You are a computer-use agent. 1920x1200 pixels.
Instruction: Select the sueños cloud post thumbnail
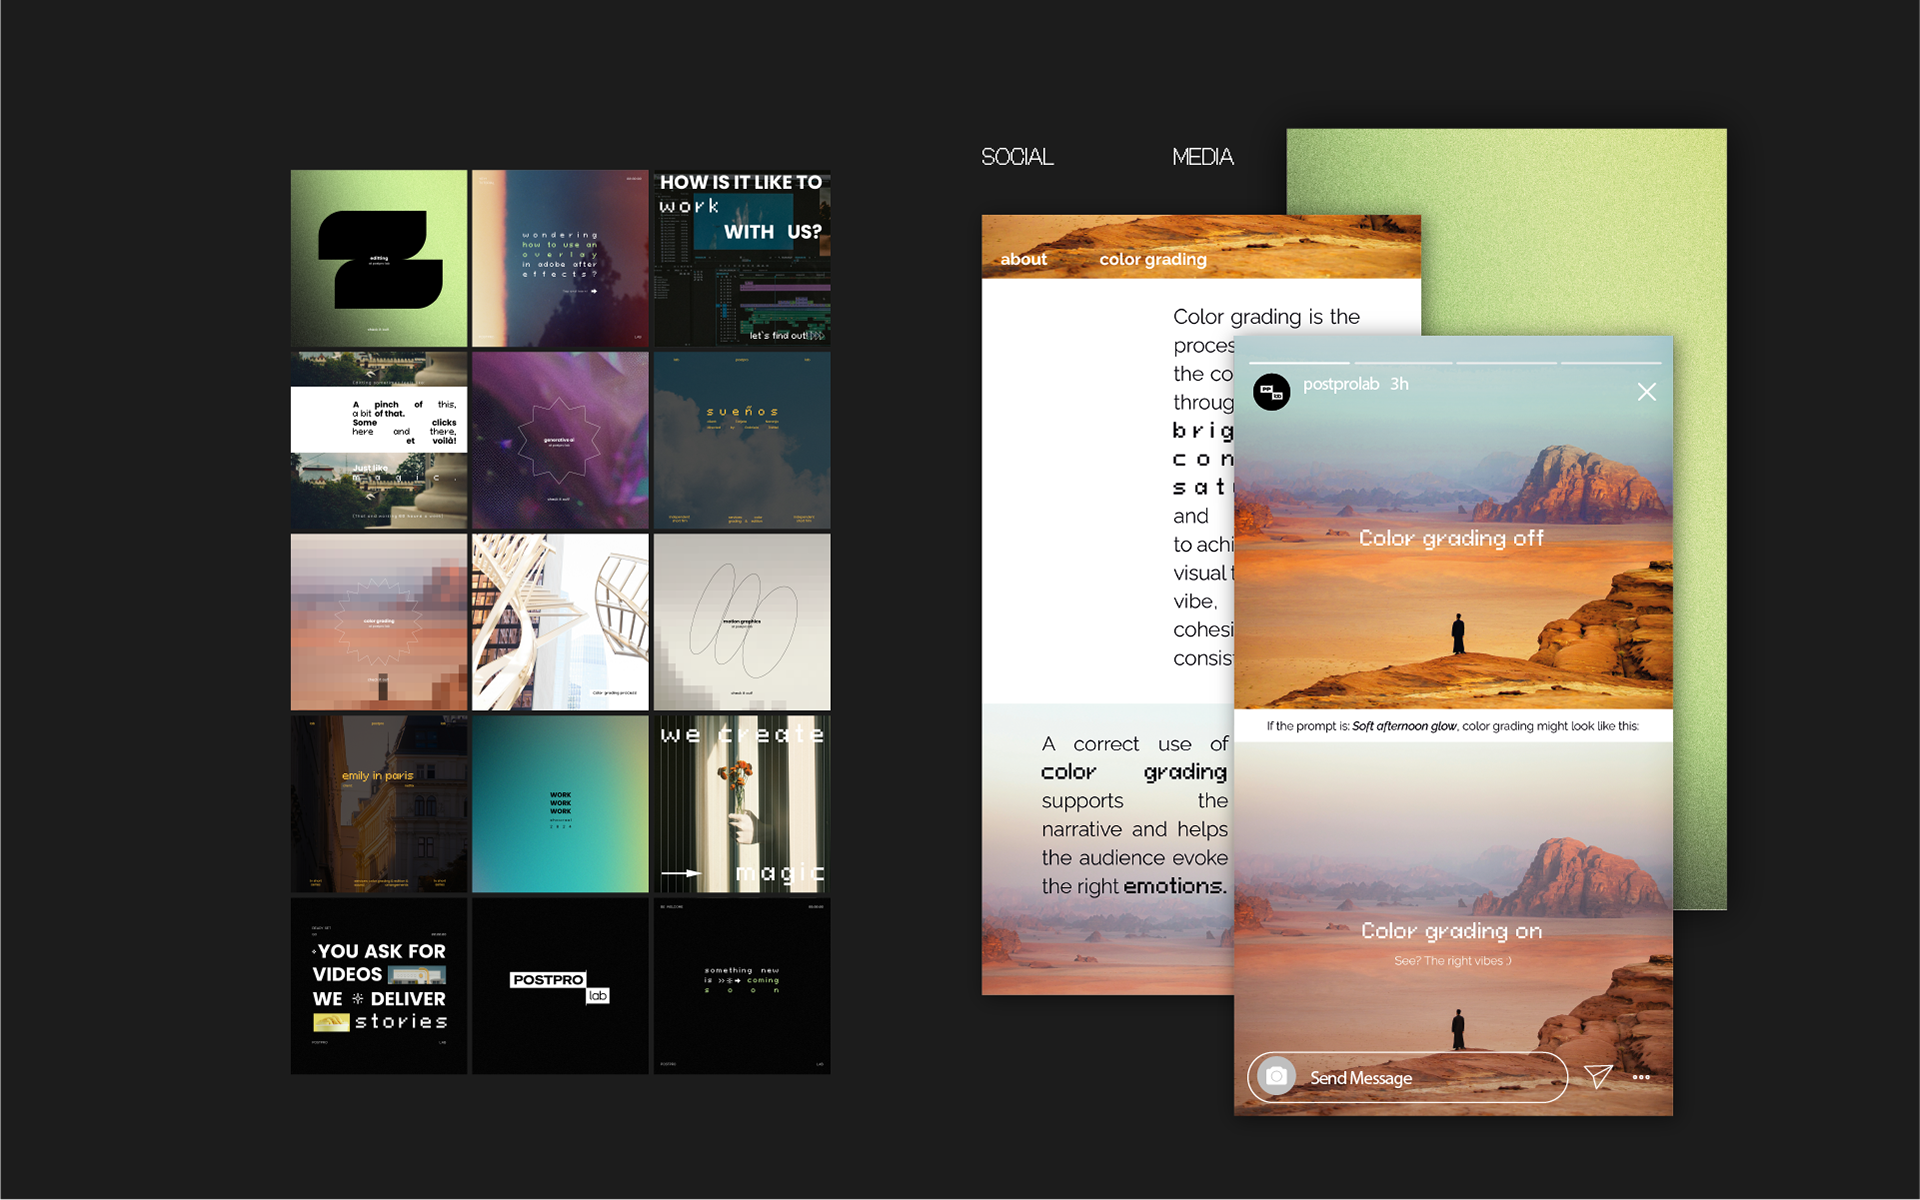point(741,440)
